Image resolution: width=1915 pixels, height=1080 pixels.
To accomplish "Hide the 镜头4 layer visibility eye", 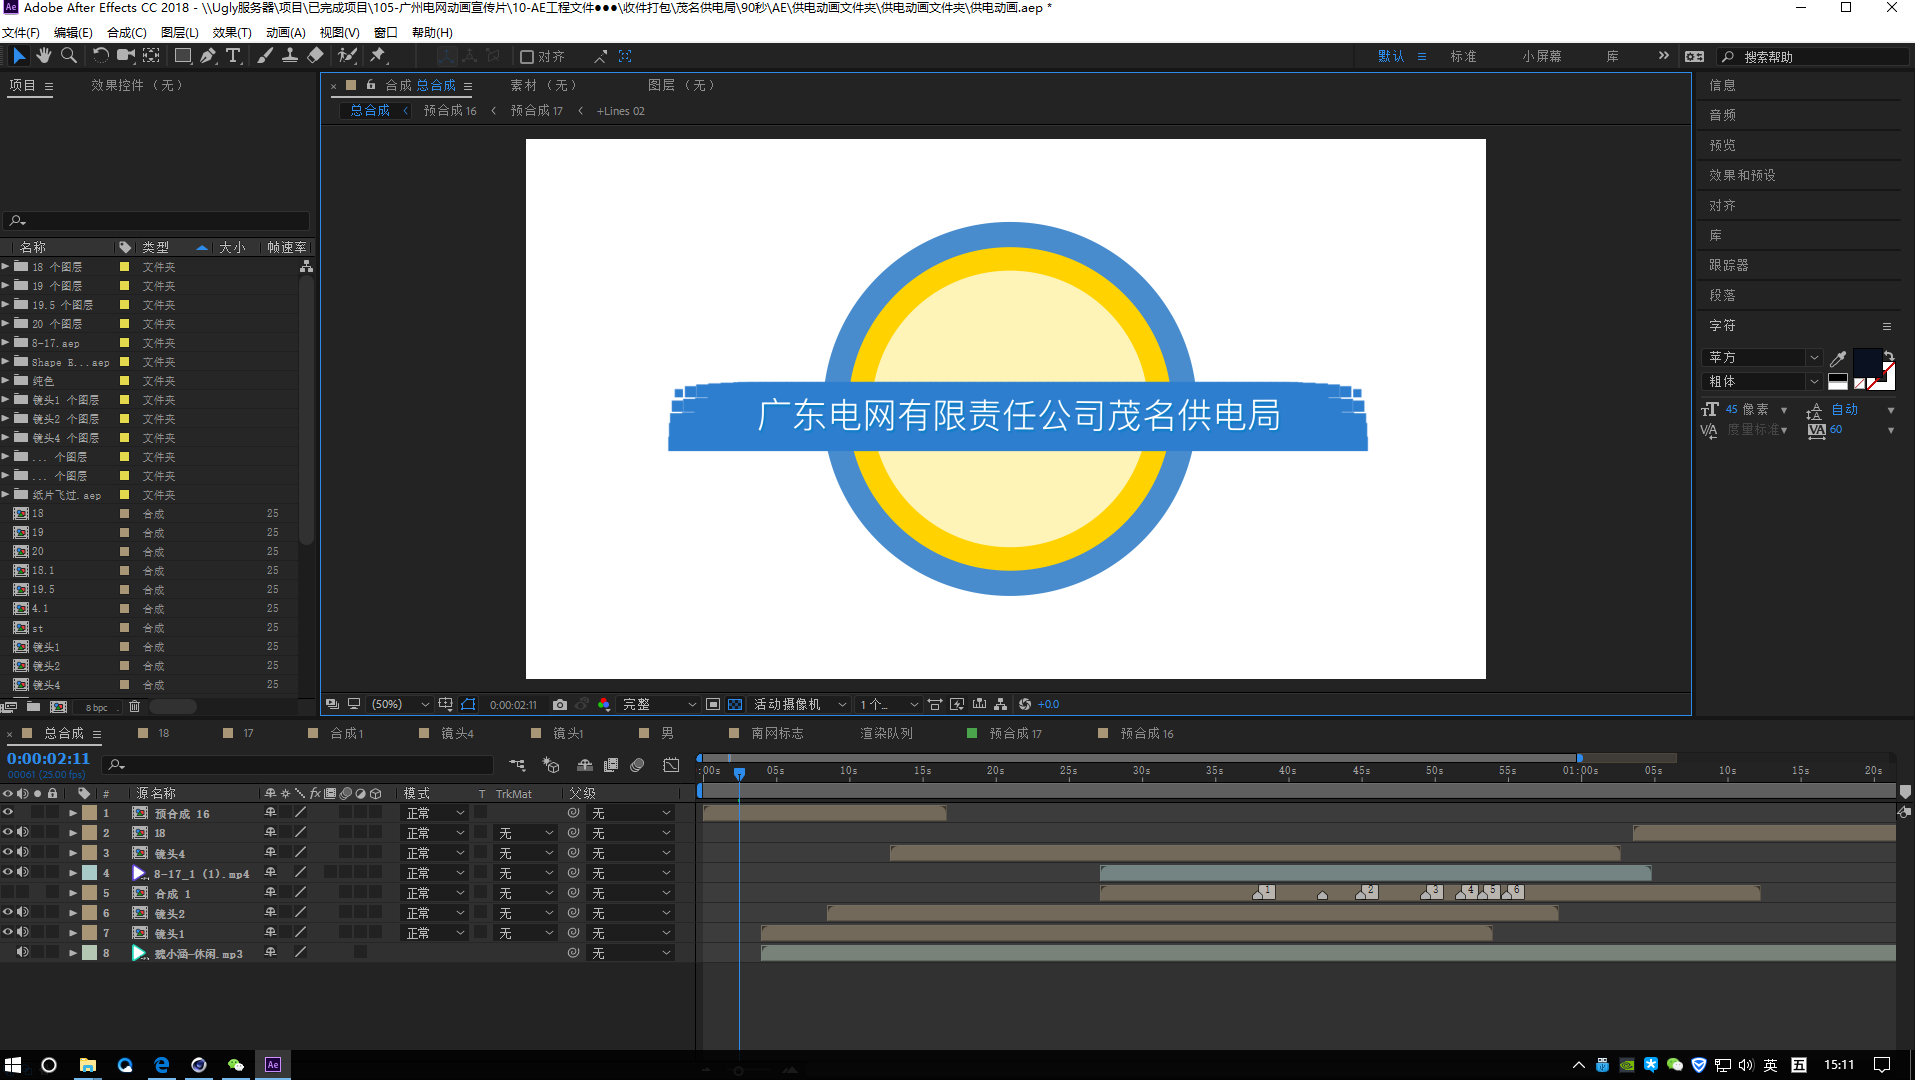I will coord(8,852).
